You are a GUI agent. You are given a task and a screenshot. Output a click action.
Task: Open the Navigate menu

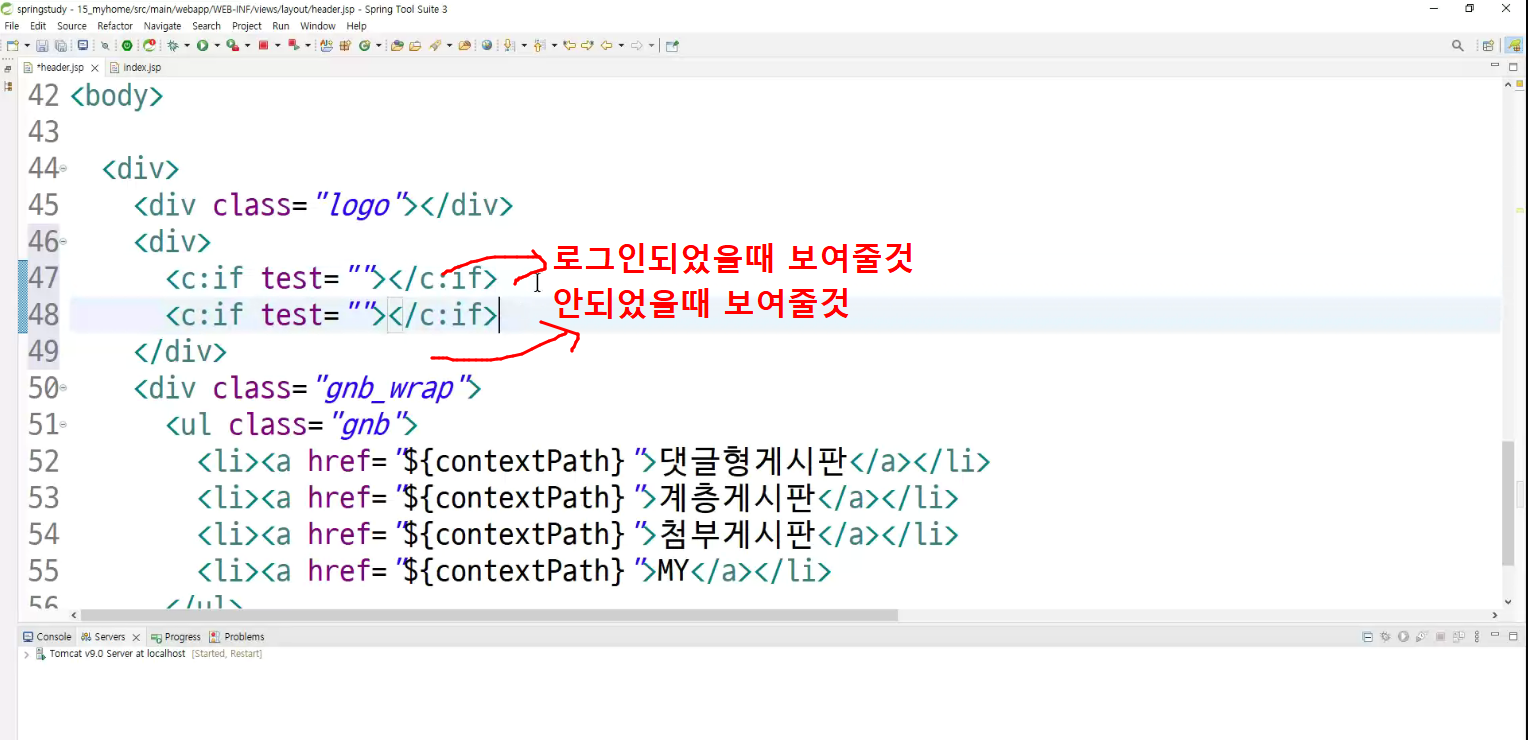pyautogui.click(x=162, y=26)
